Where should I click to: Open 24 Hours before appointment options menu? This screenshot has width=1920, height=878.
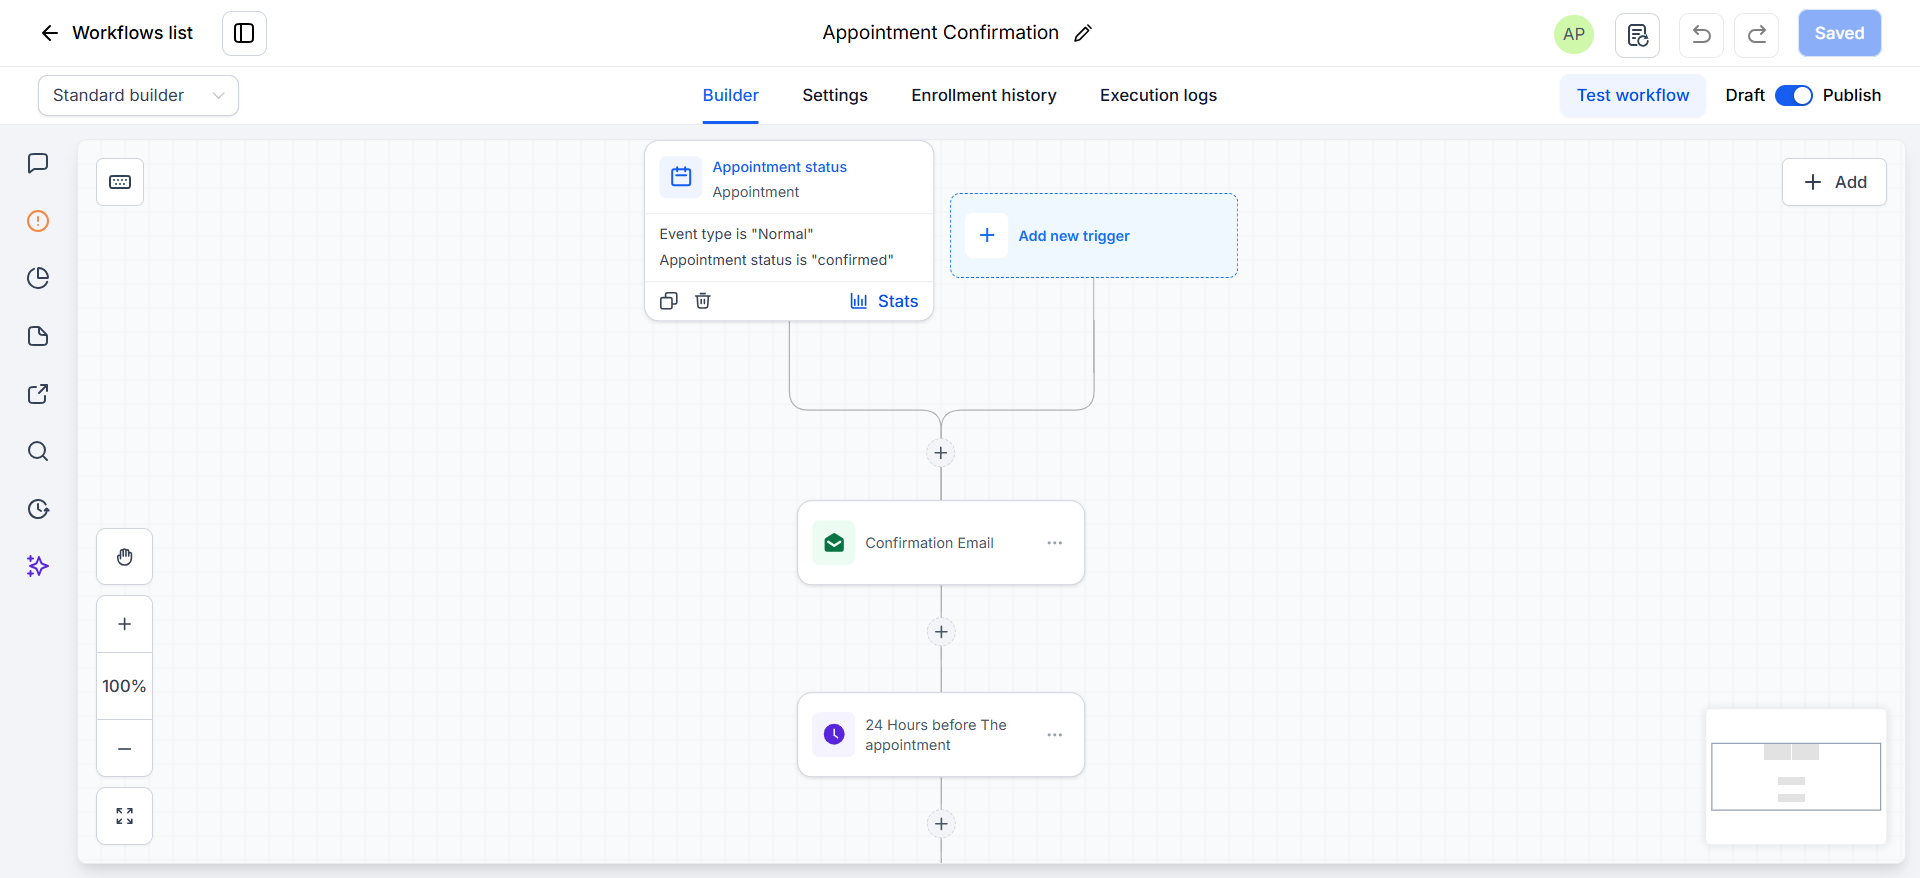[x=1055, y=735]
